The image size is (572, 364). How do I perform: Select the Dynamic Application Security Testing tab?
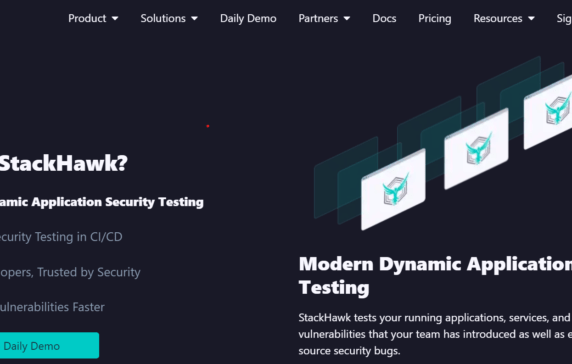coord(102,202)
